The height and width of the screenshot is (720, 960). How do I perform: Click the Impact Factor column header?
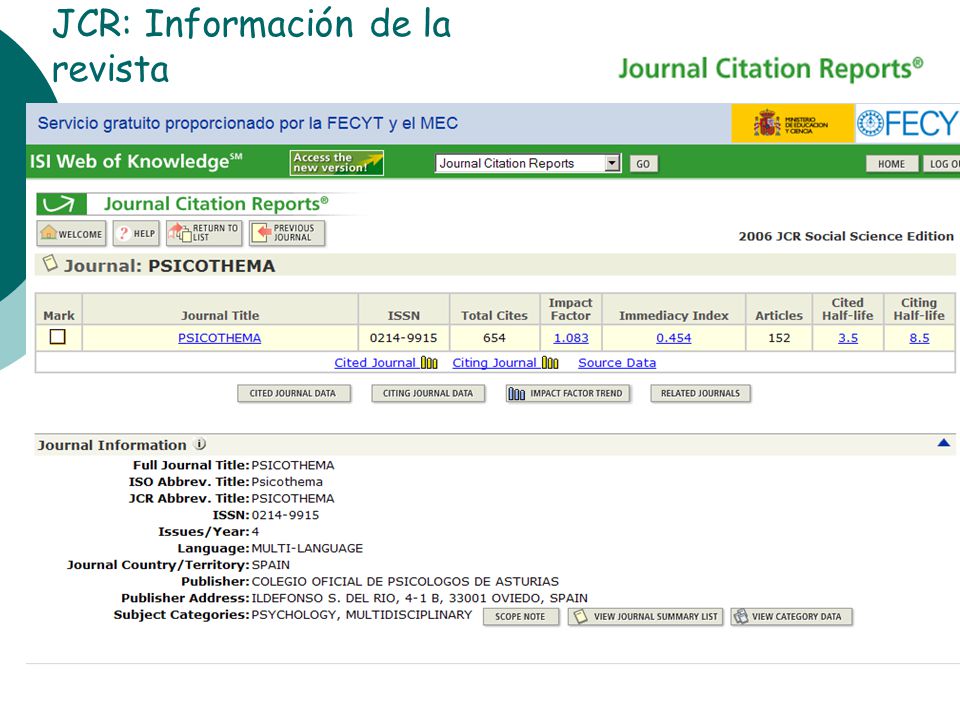click(571, 309)
